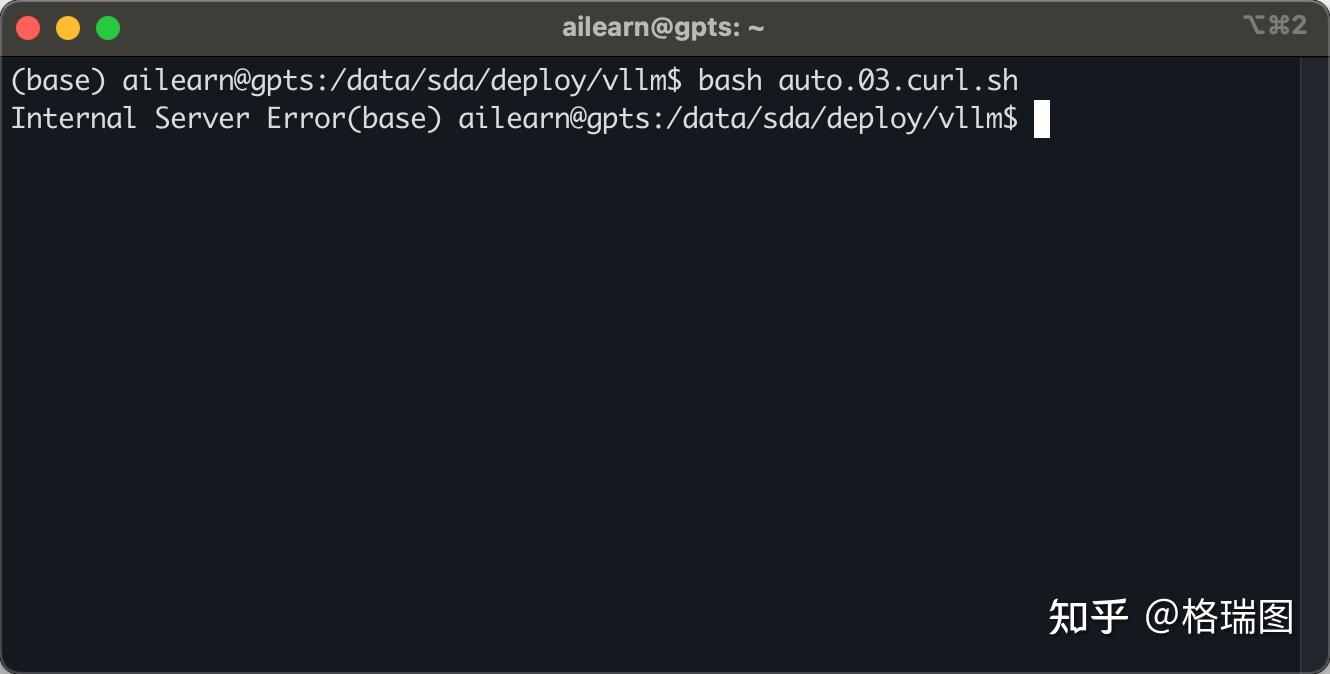1330x674 pixels.
Task: Click the 知乎 watermark logo text
Action: click(1088, 617)
